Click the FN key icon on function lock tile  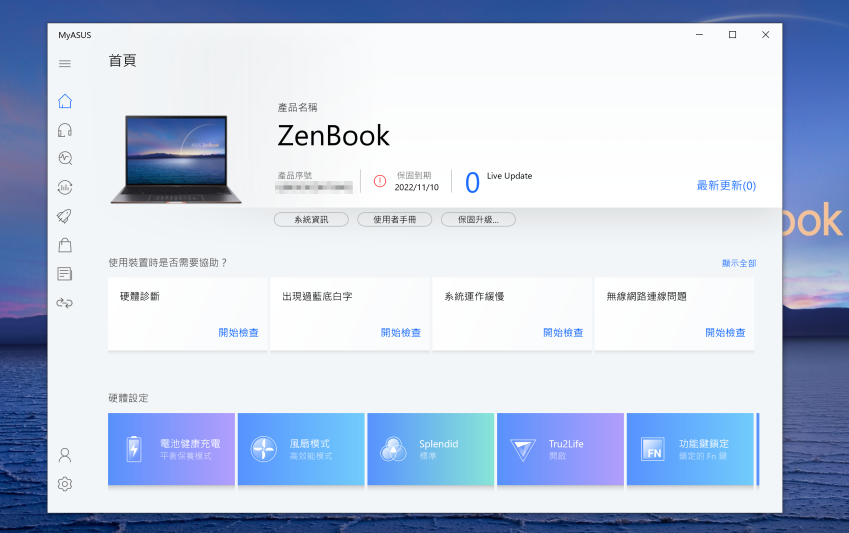(x=653, y=450)
